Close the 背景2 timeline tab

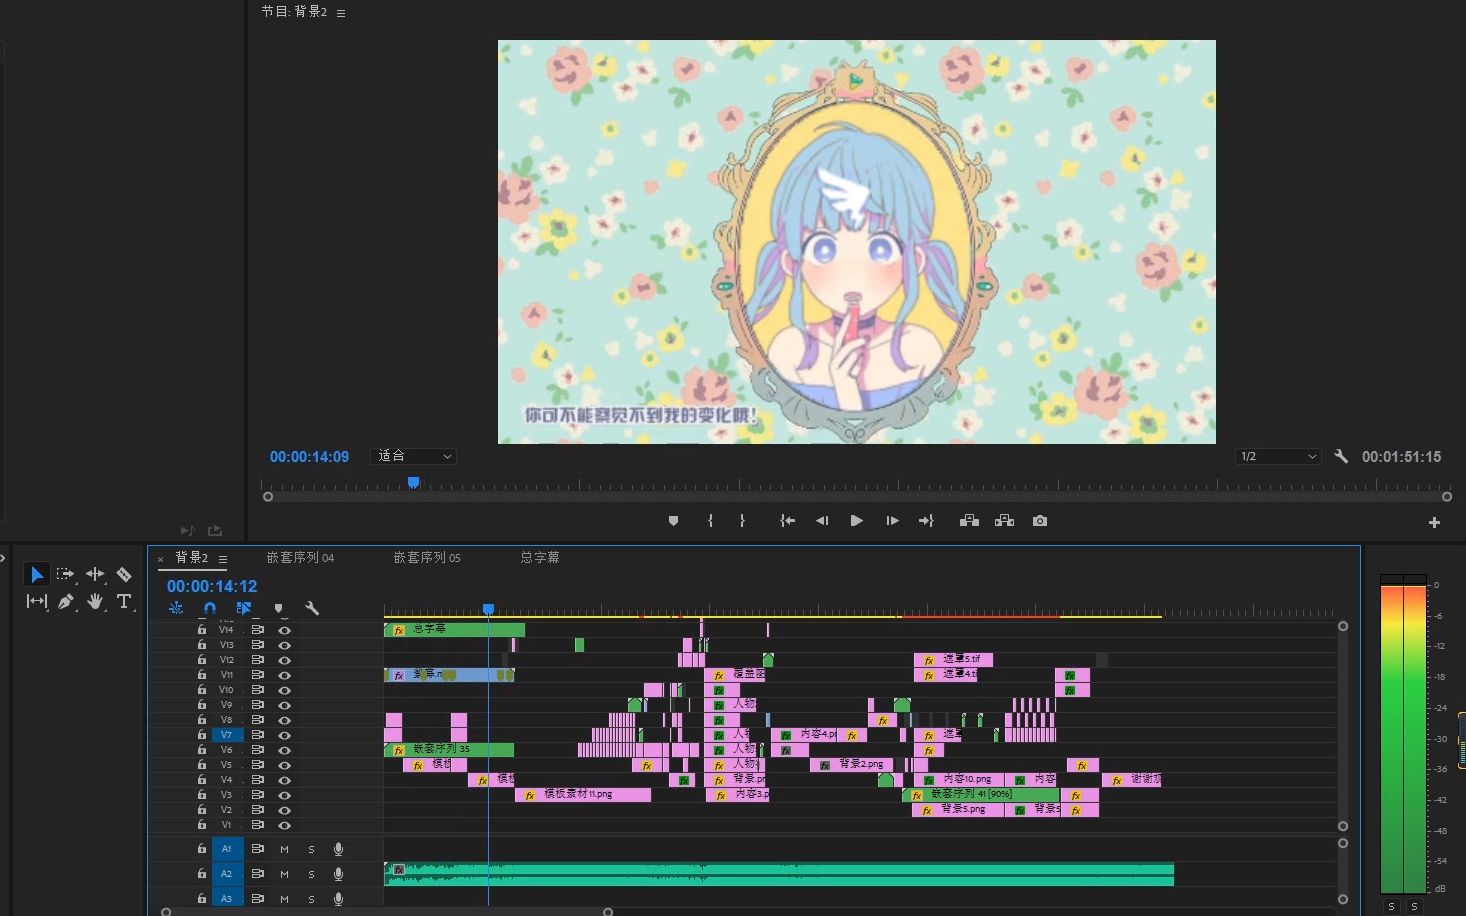(160, 559)
